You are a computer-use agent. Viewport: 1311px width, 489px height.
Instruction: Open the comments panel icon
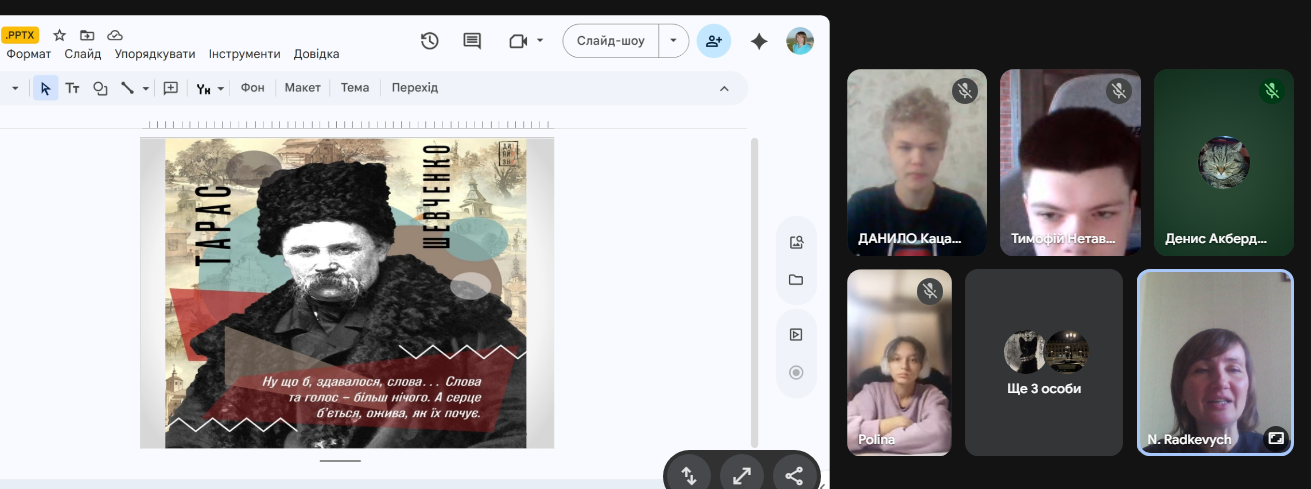(472, 41)
